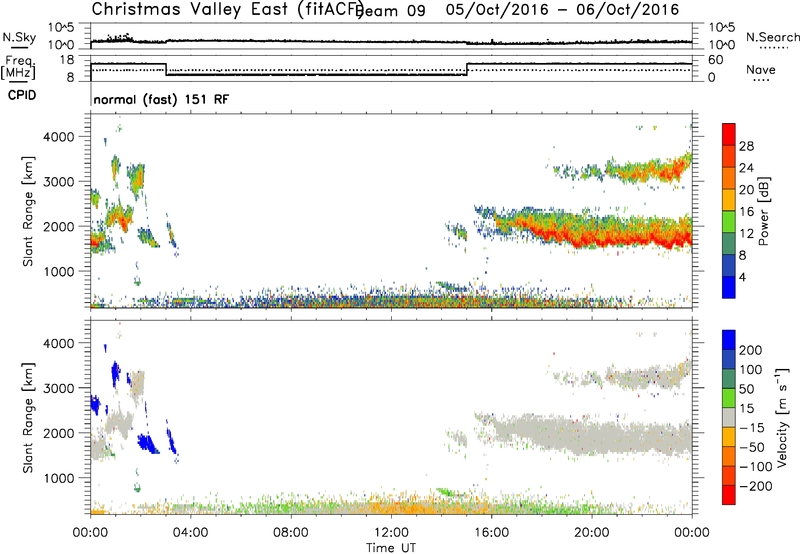
Task: Pick the gray Velocity segment between -15 and 15
Action: coord(729,417)
